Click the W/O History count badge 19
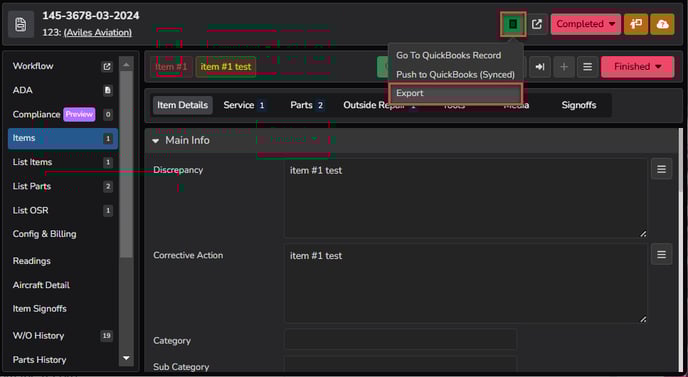The width and height of the screenshot is (688, 377). [x=106, y=336]
